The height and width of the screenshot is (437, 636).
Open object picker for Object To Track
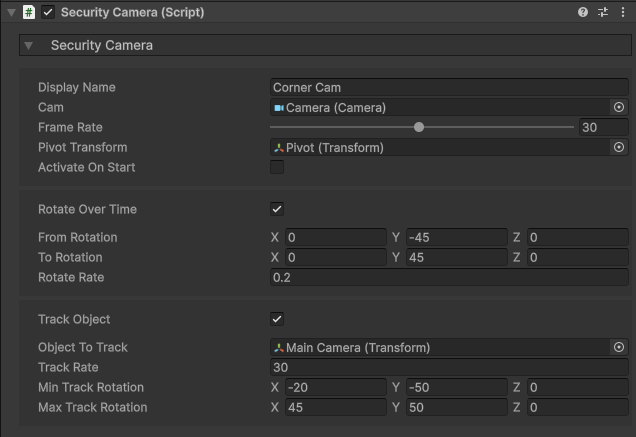(x=619, y=347)
